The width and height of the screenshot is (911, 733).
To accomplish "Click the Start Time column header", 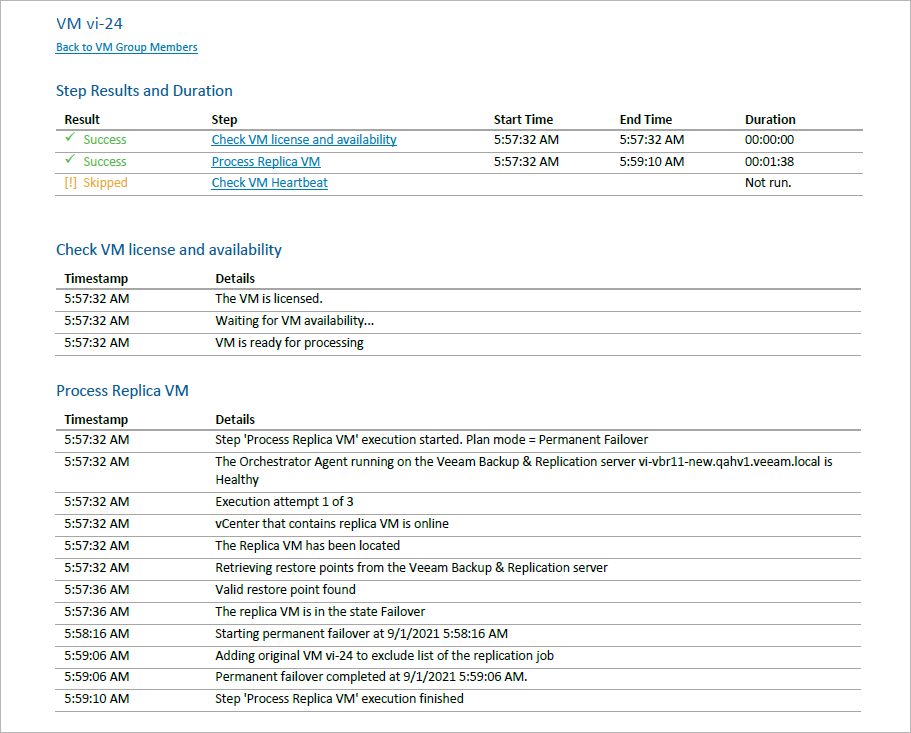I will 523,120.
